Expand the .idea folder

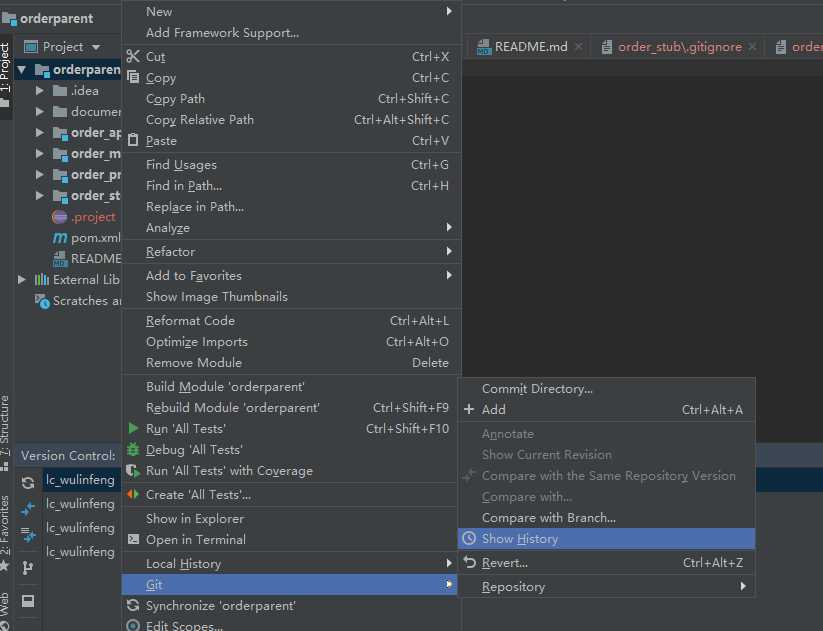pos(39,90)
